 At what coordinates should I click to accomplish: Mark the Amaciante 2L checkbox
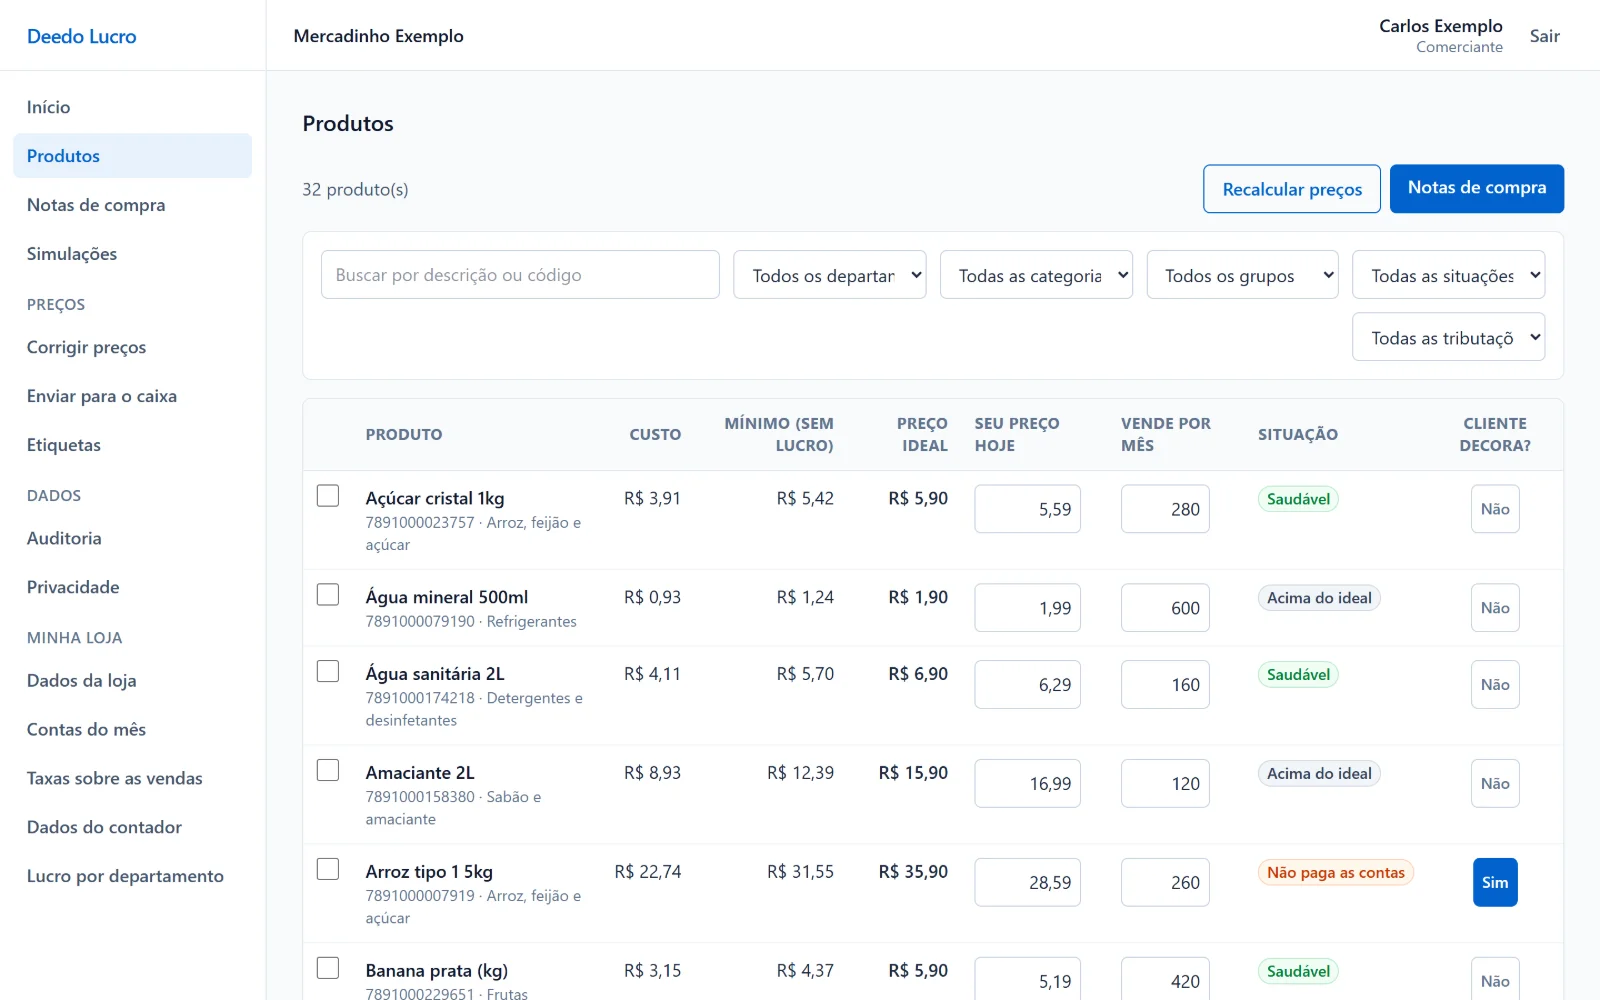[x=328, y=771]
